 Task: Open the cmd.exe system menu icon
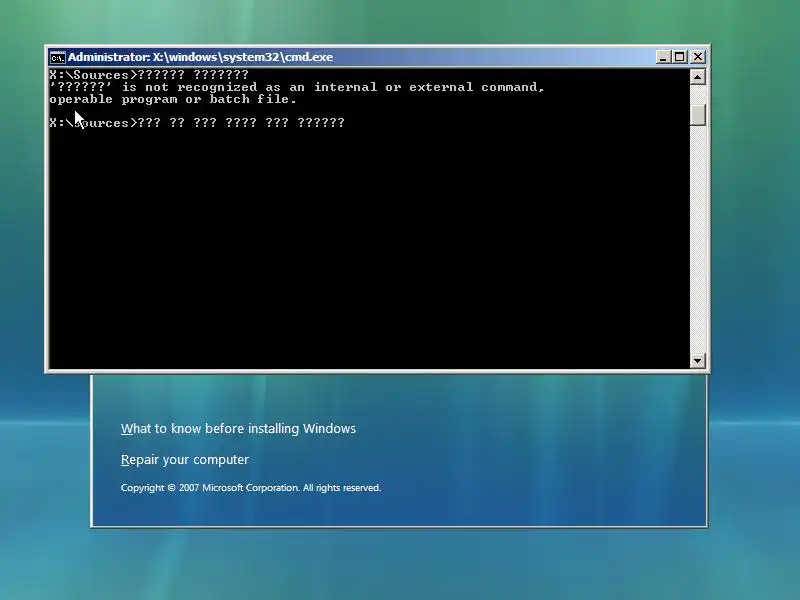58,57
